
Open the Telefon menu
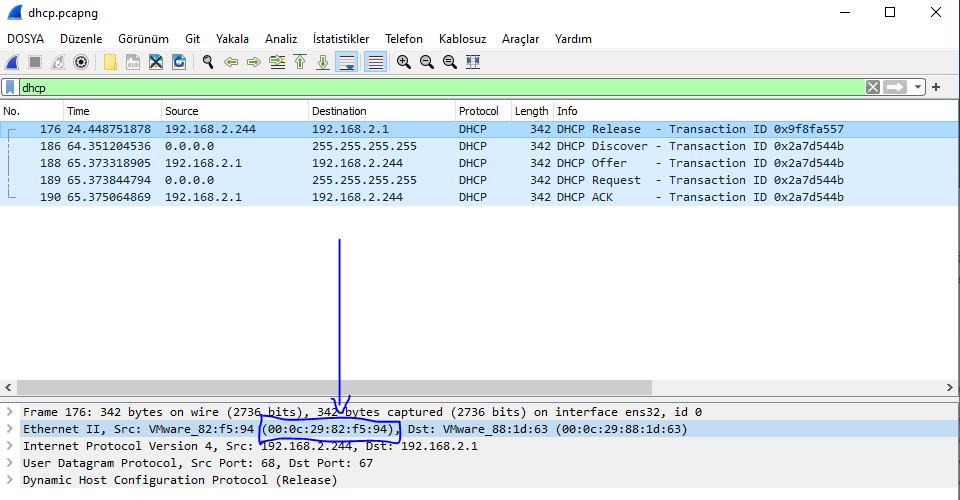pyautogui.click(x=403, y=39)
